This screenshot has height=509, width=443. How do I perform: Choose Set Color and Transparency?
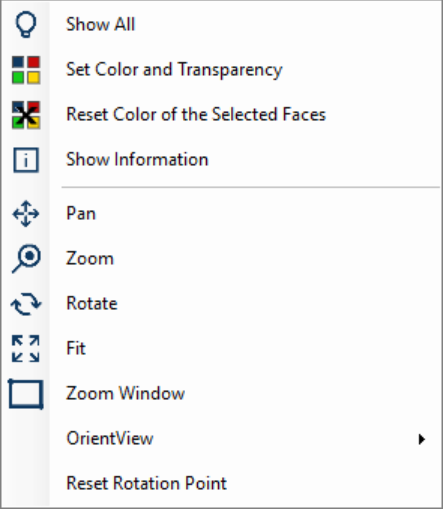[221, 70]
